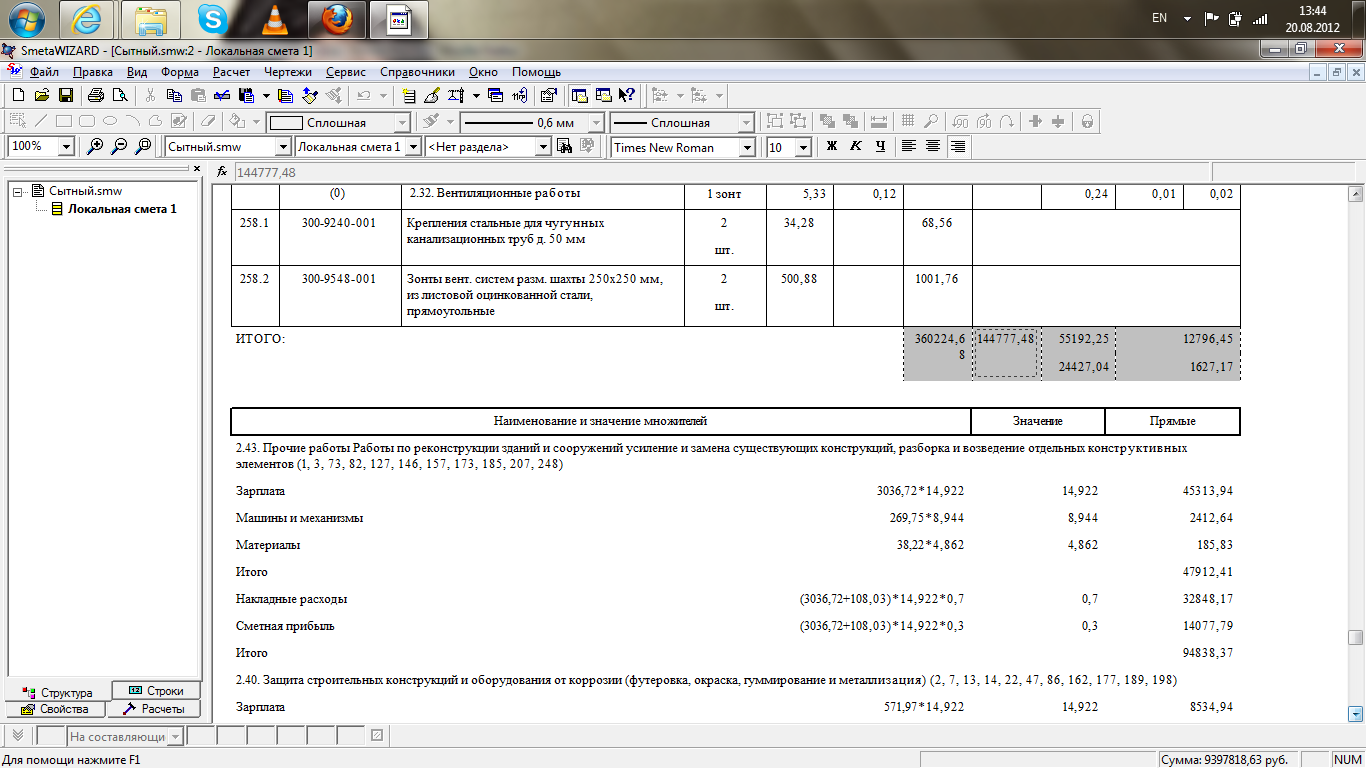This screenshot has height=768, width=1366.
Task: Print the estimate with the printer icon
Action: pos(96,96)
